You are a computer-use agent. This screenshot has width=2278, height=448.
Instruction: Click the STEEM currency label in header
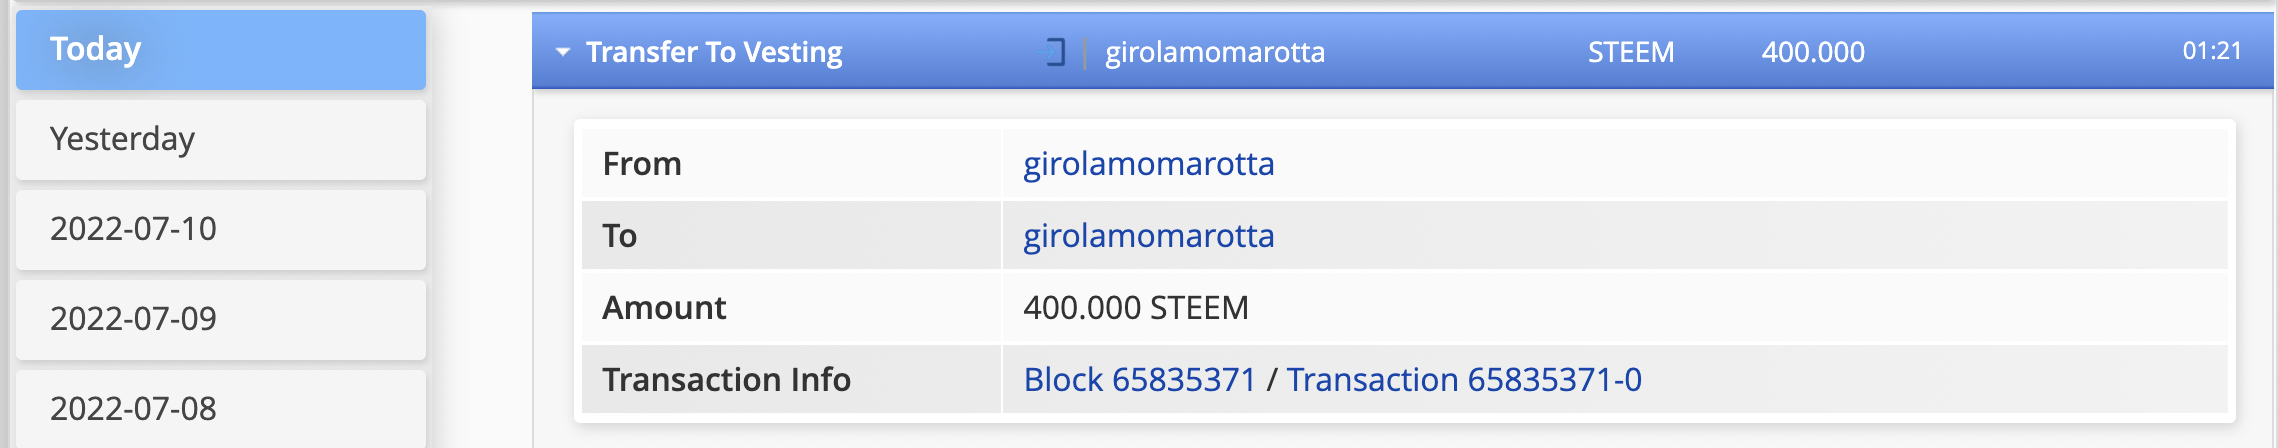pyautogui.click(x=1630, y=52)
